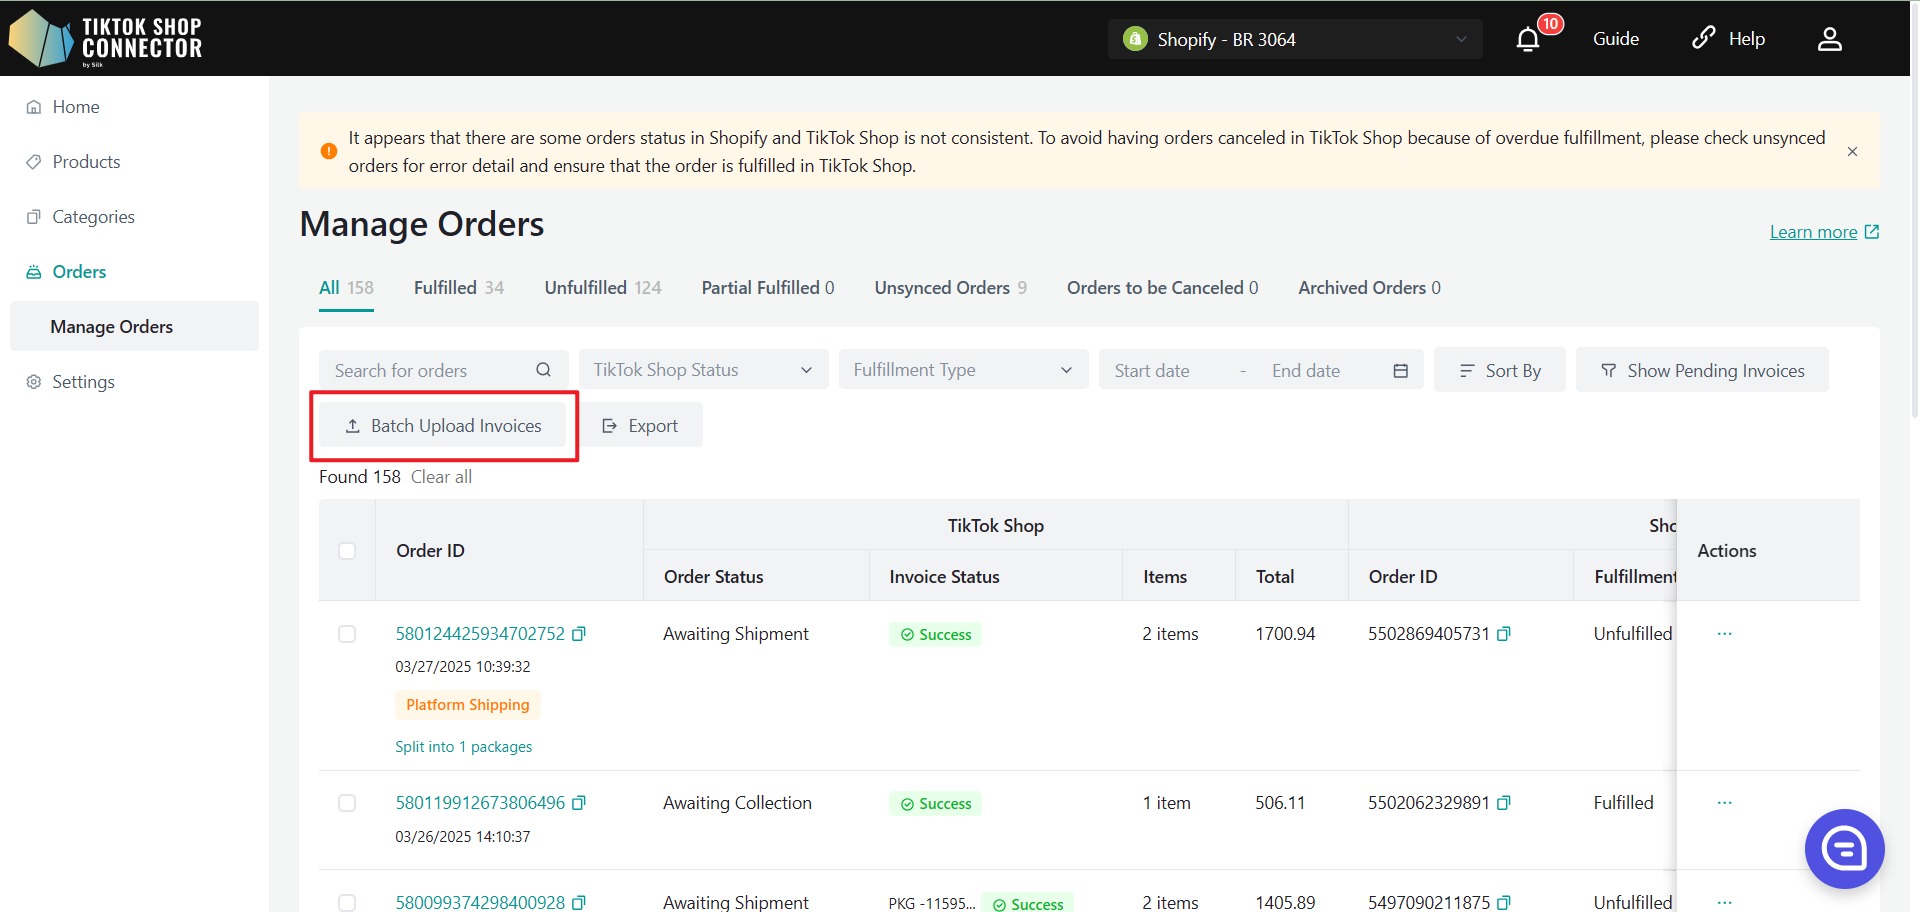Screen dimensions: 1920x912
Task: Click the search magnifier icon
Action: 543,370
